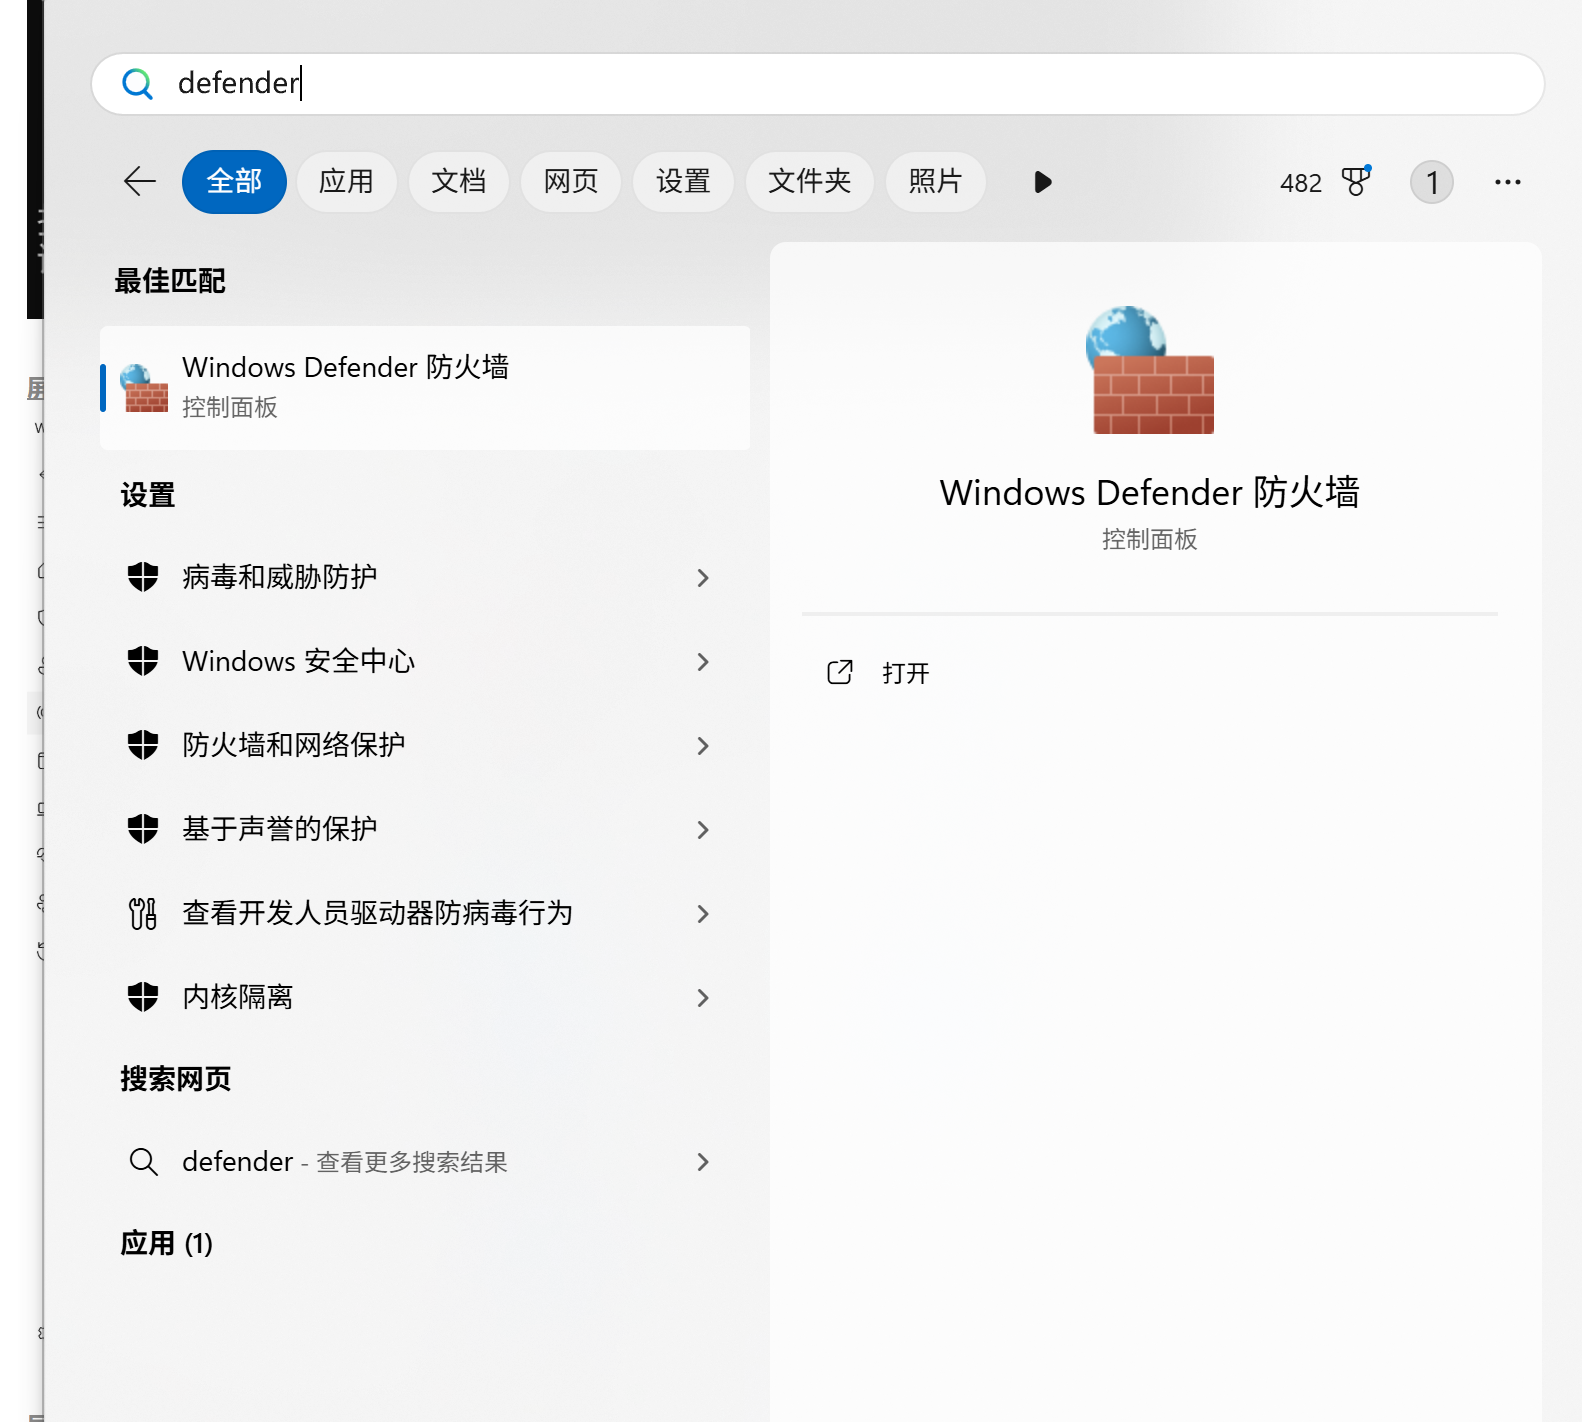Click the firewall brick icon in best match
The width and height of the screenshot is (1582, 1422).
click(x=144, y=388)
